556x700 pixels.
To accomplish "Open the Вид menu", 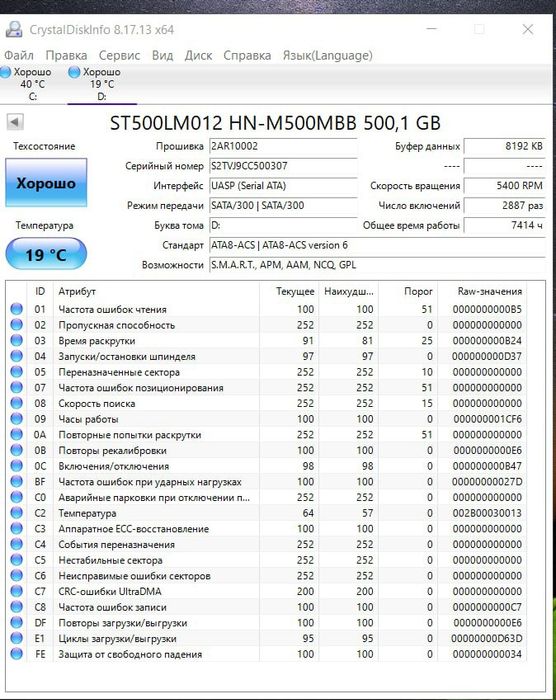I will tap(163, 55).
